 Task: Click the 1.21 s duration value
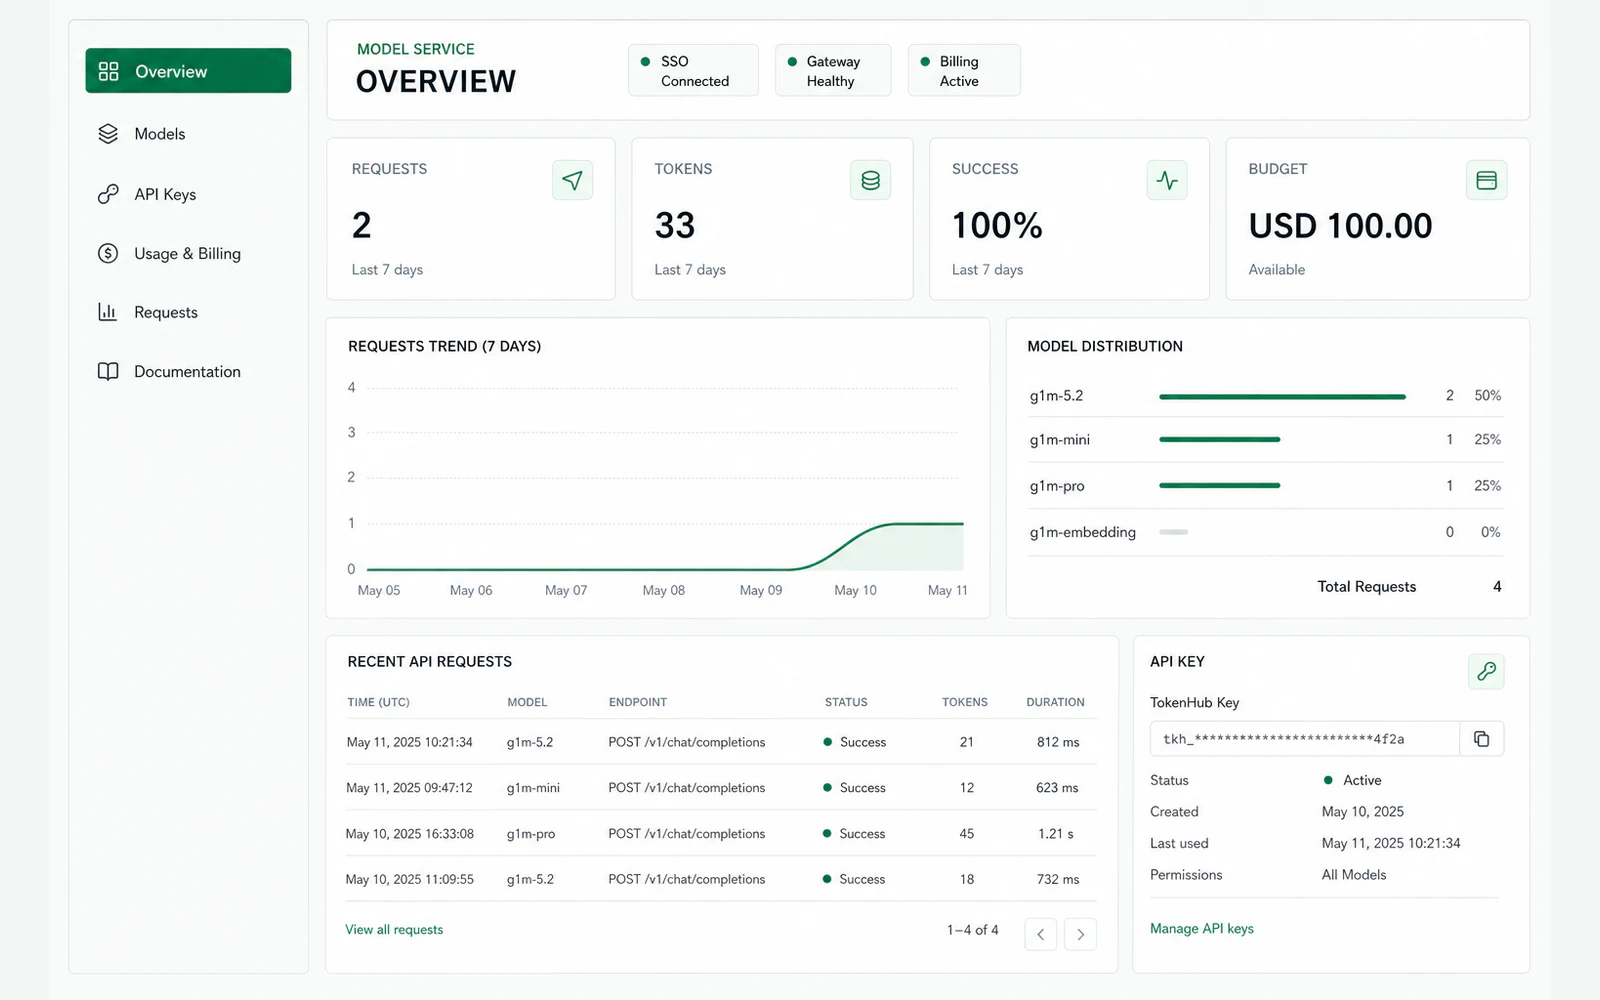pos(1056,833)
